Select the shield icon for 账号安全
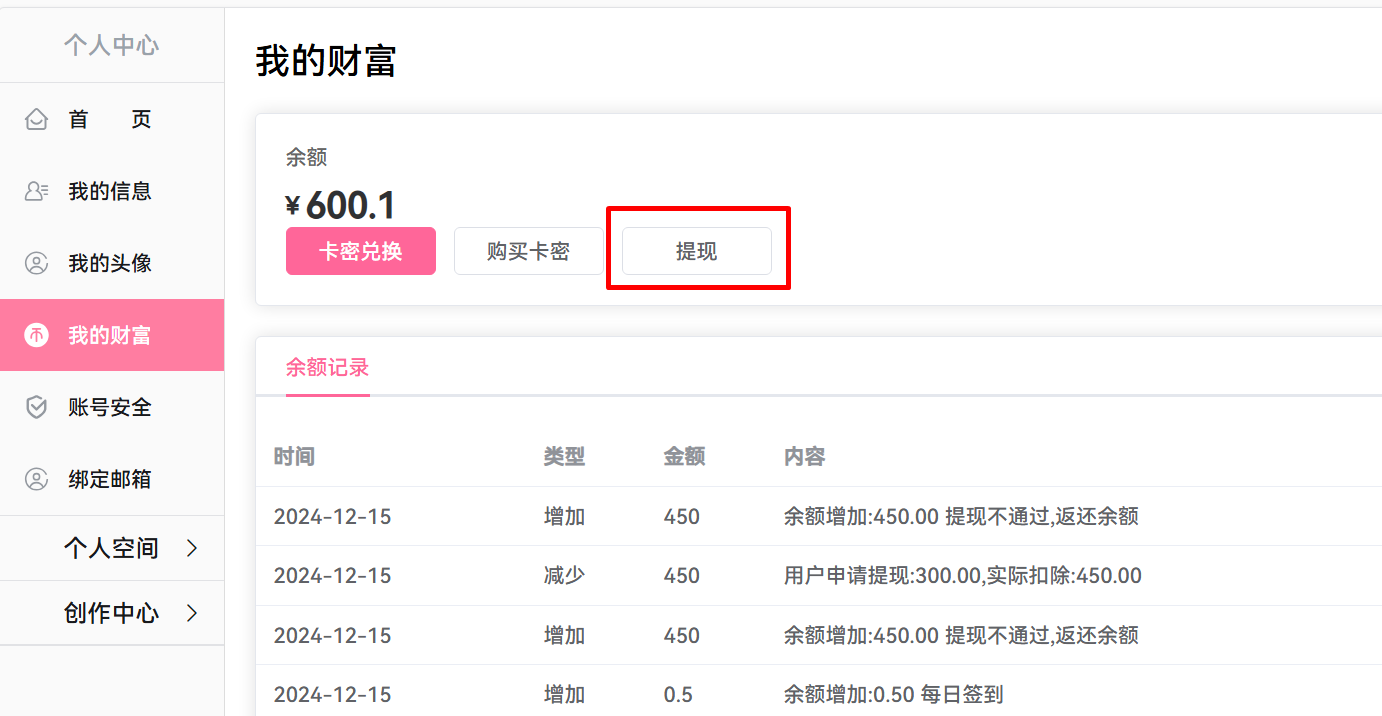This screenshot has height=716, width=1382. pyautogui.click(x=37, y=406)
